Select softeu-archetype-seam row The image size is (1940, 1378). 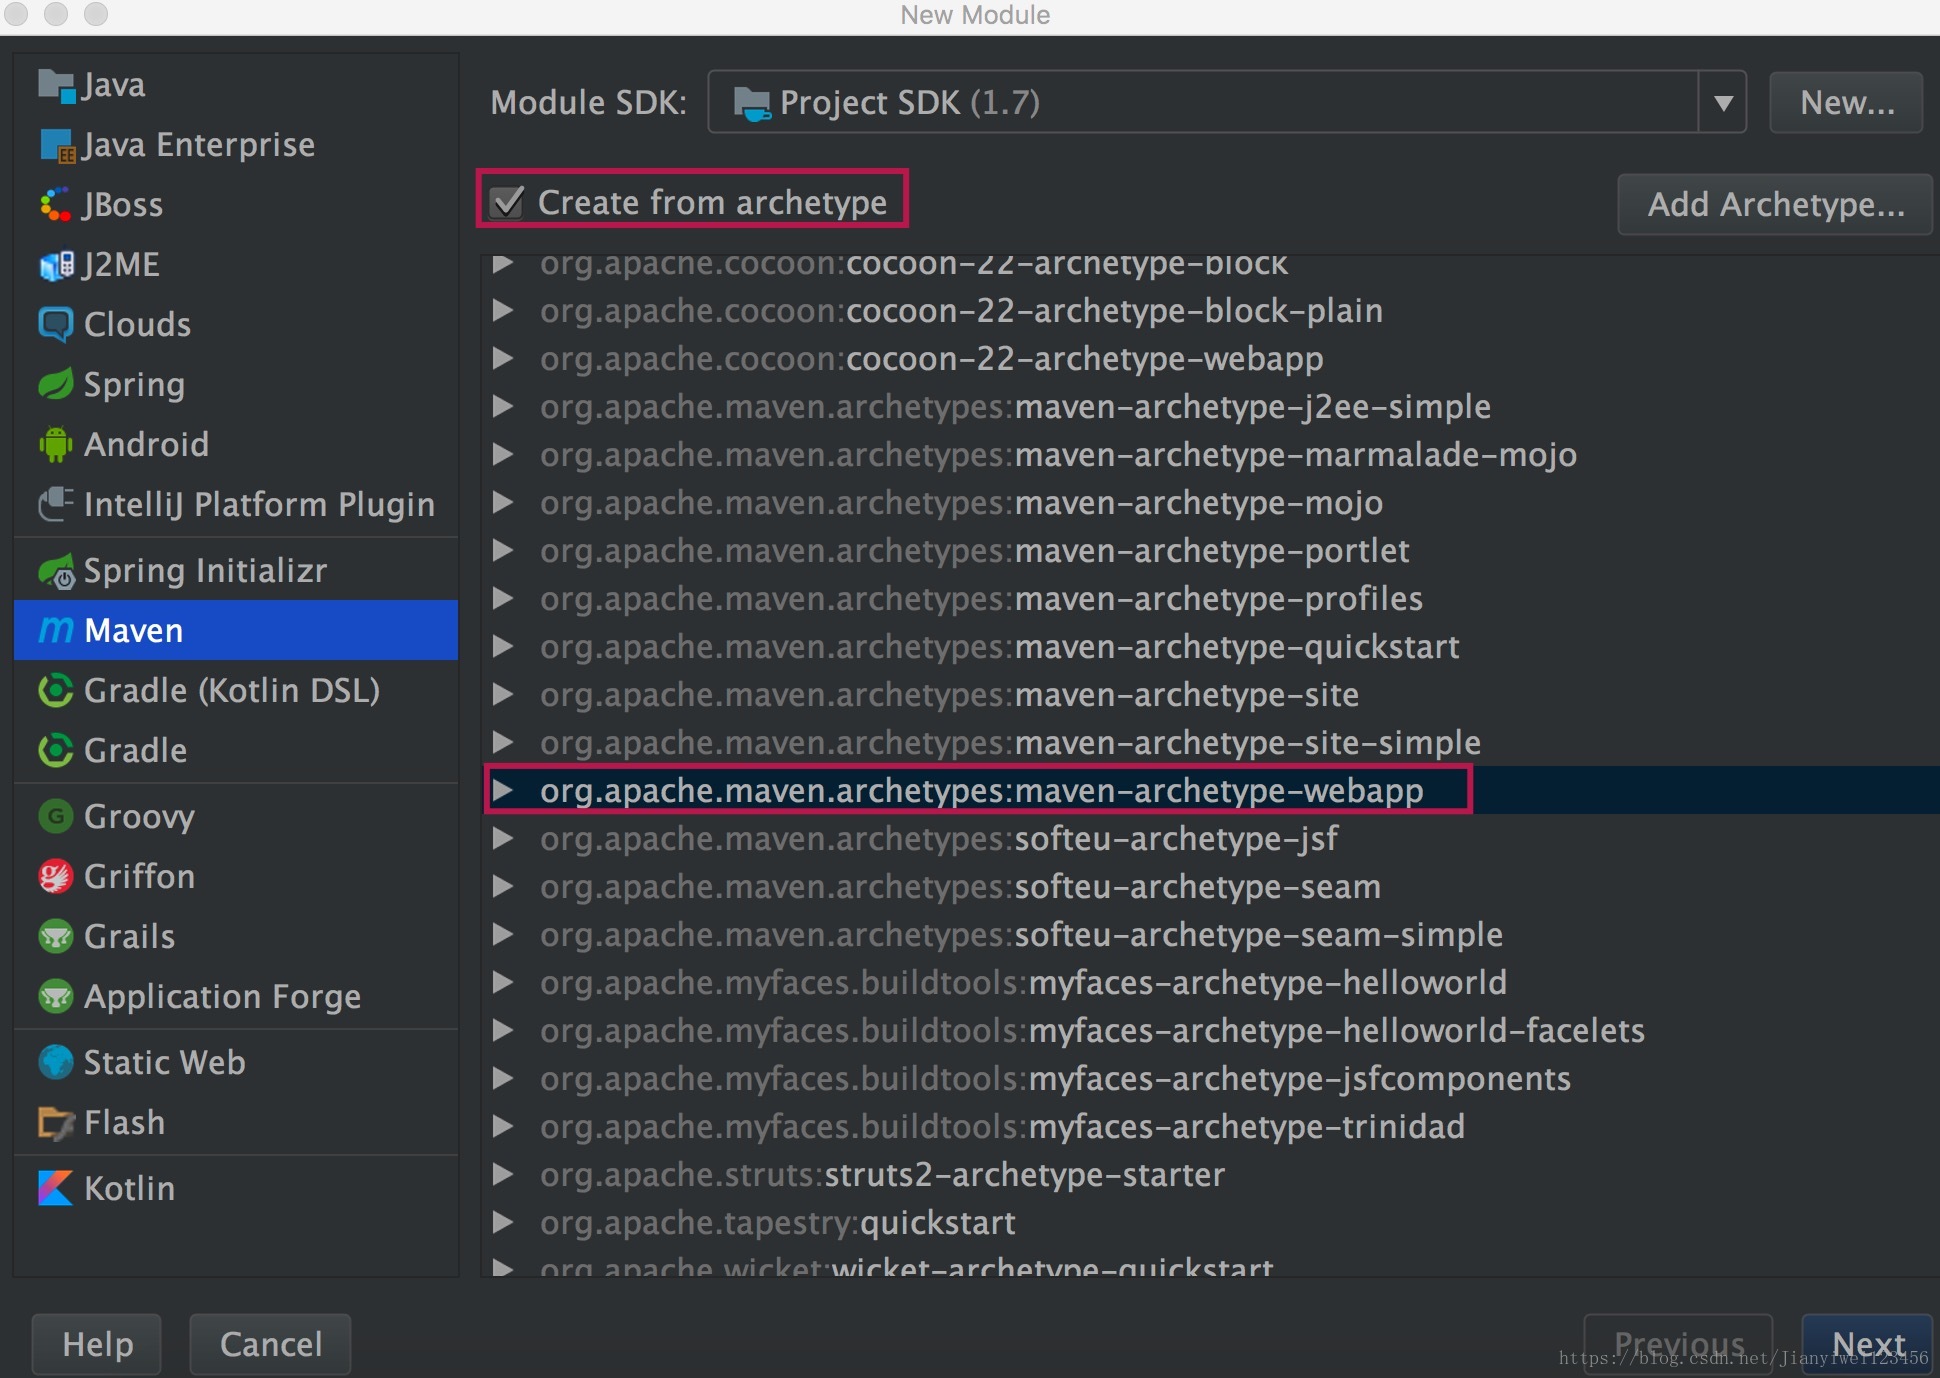click(1210, 887)
